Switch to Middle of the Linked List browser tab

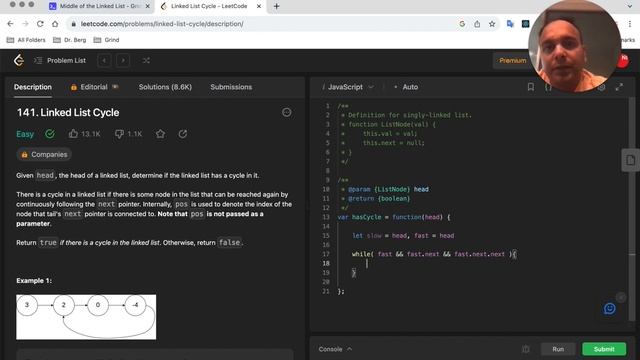click(x=100, y=6)
